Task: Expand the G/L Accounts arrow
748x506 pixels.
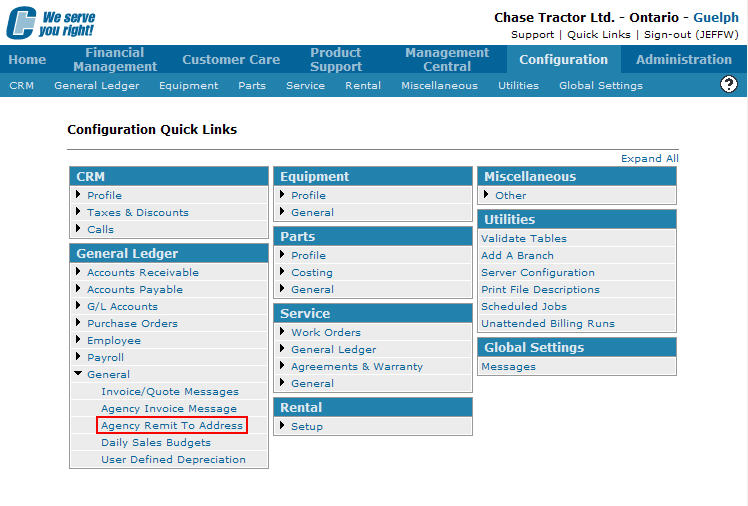Action: (78, 305)
